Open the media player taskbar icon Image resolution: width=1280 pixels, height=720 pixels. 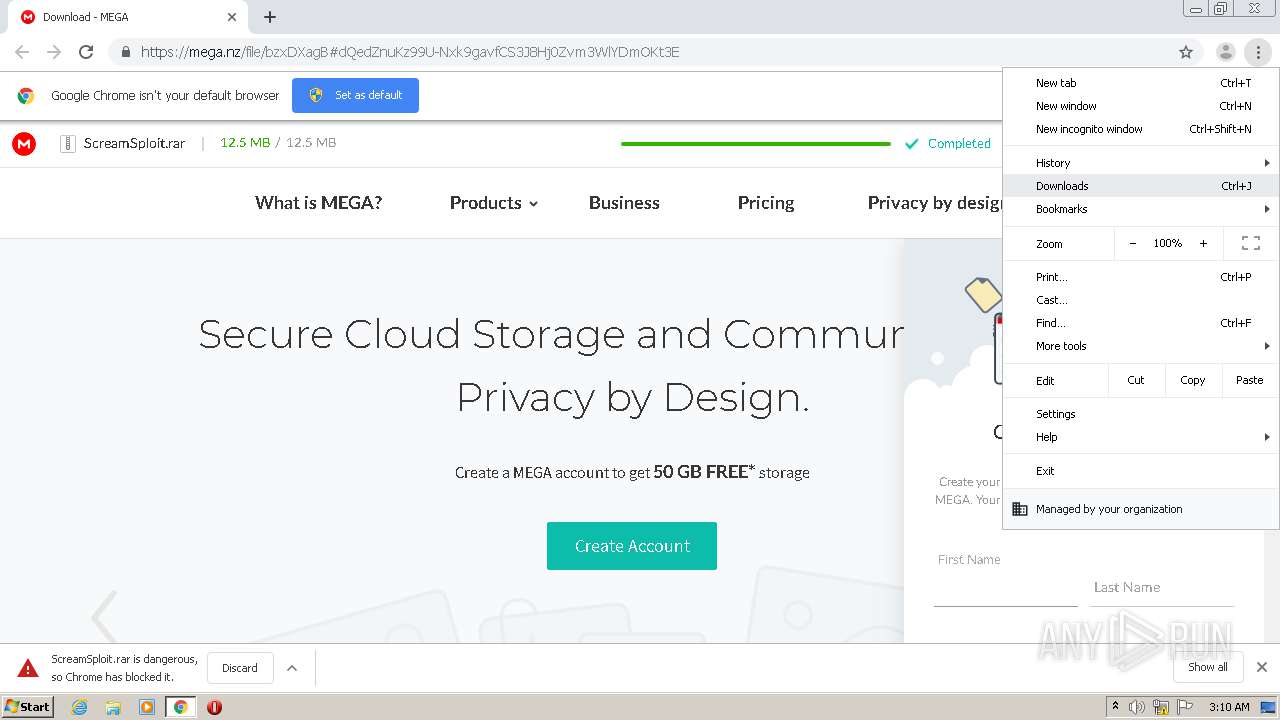pos(147,707)
